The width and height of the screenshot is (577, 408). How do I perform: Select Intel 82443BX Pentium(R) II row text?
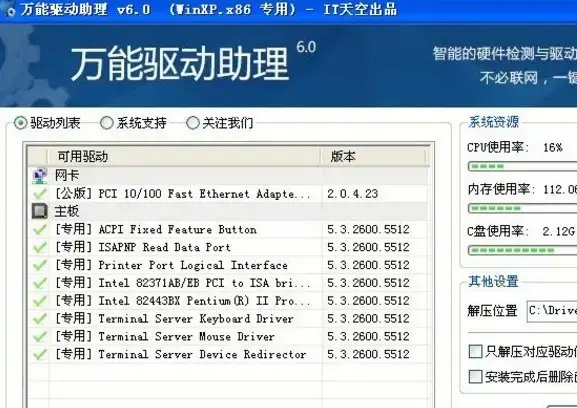tap(183, 301)
